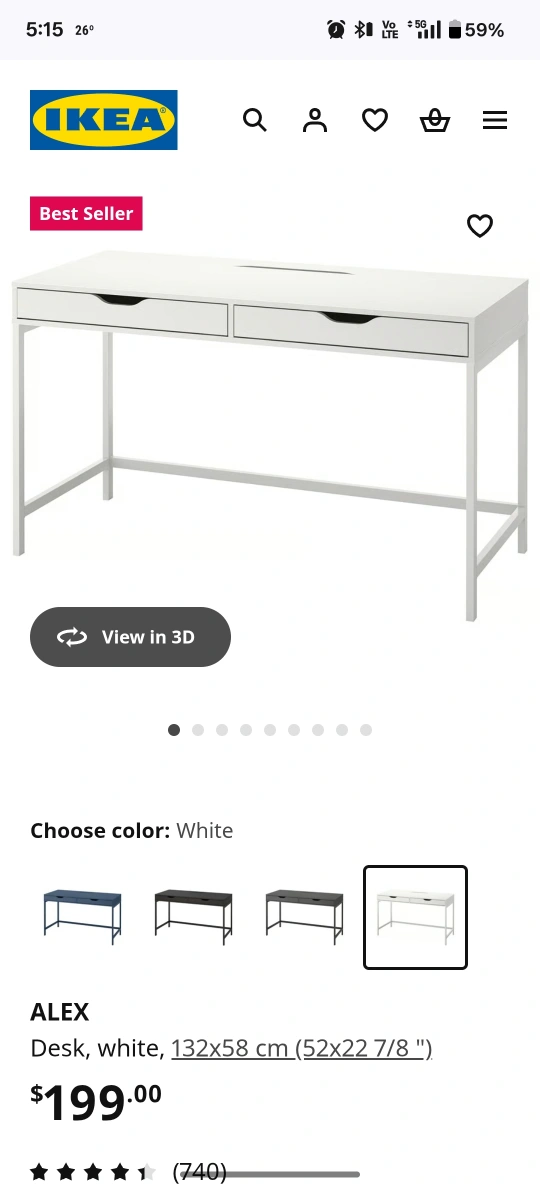
Task: Open favorites heart in header
Action: (x=375, y=120)
